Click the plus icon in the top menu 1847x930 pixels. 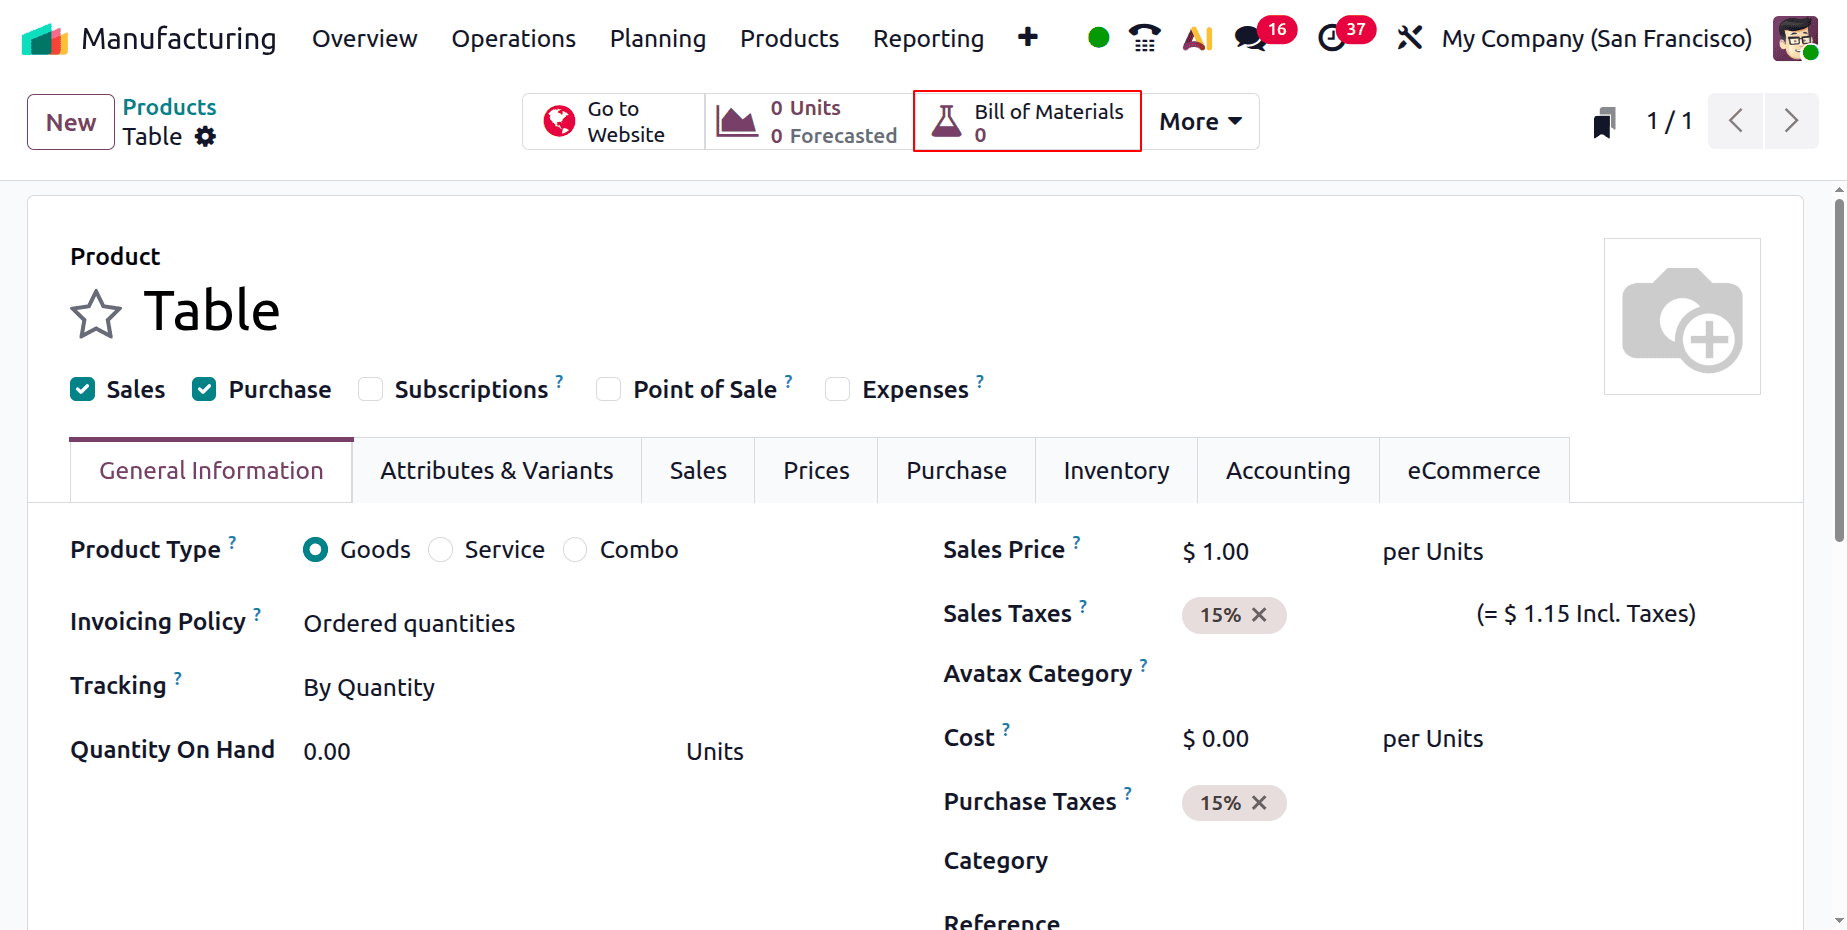1028,38
